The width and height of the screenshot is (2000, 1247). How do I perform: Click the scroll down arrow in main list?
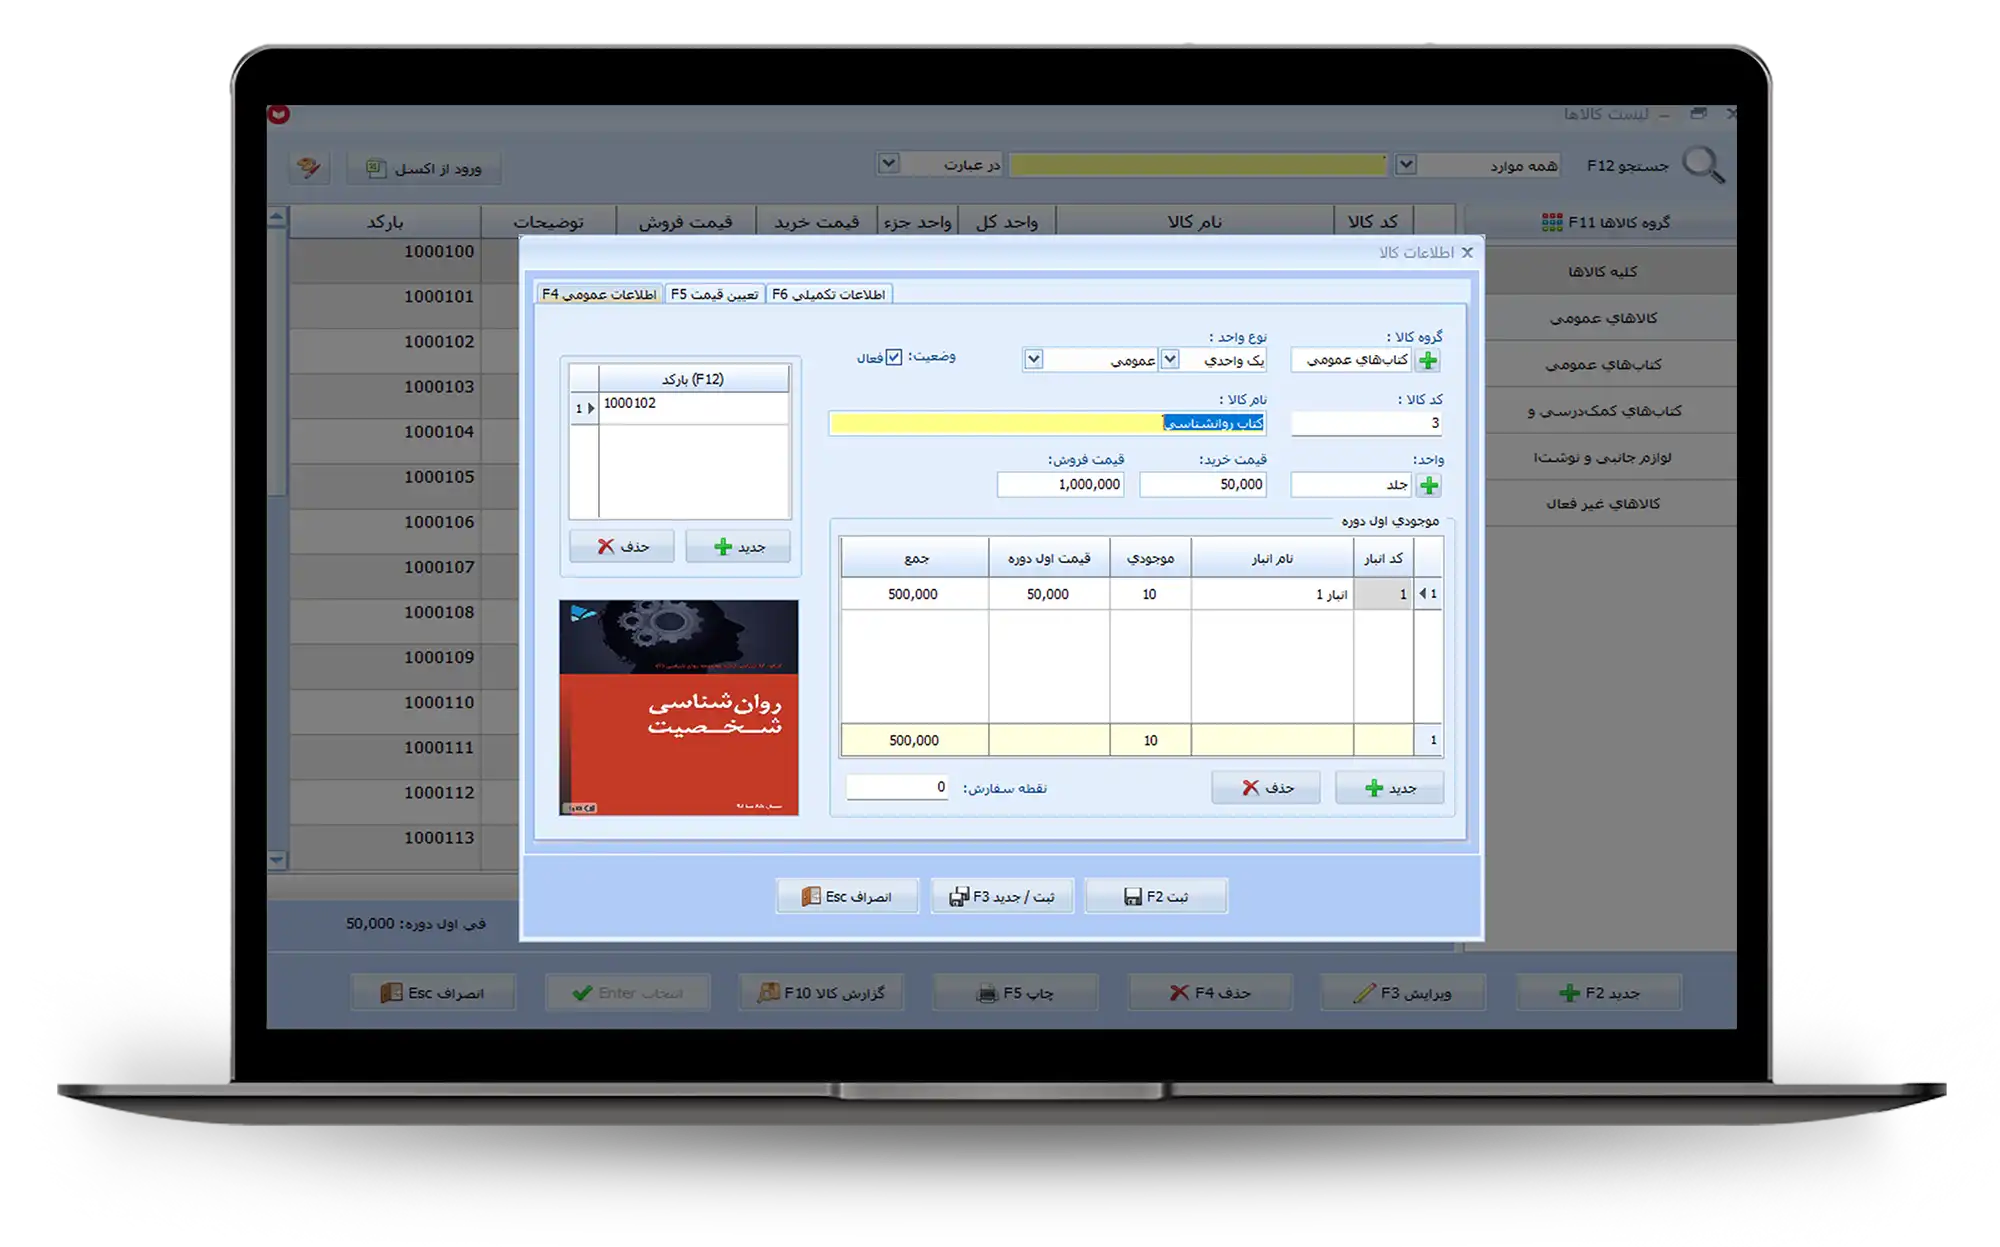[277, 860]
